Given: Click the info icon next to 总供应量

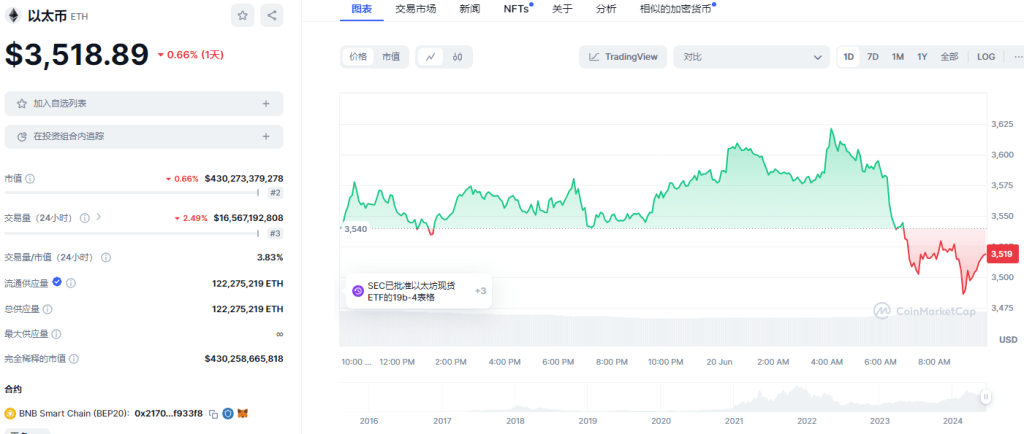Looking at the screenshot, I should click(x=48, y=309).
